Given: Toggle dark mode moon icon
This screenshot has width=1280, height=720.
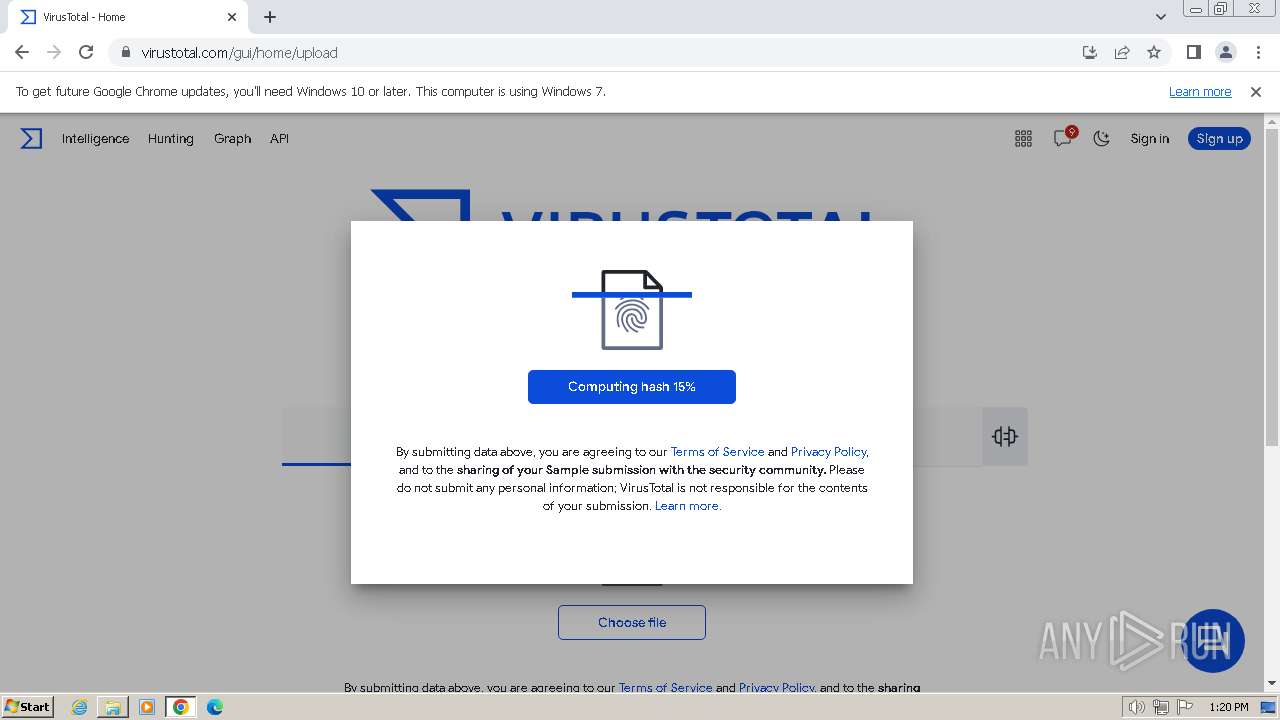Looking at the screenshot, I should [x=1102, y=139].
